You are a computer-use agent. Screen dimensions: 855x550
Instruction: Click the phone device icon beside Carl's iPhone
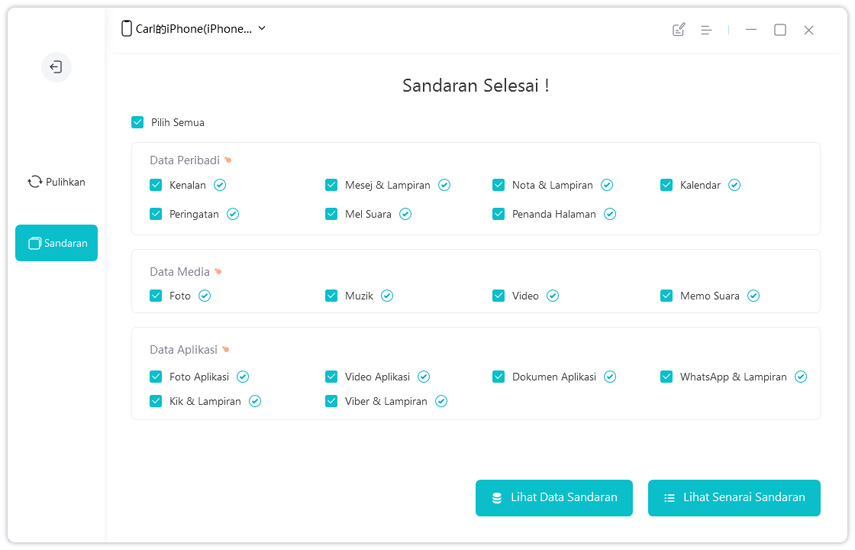click(126, 29)
